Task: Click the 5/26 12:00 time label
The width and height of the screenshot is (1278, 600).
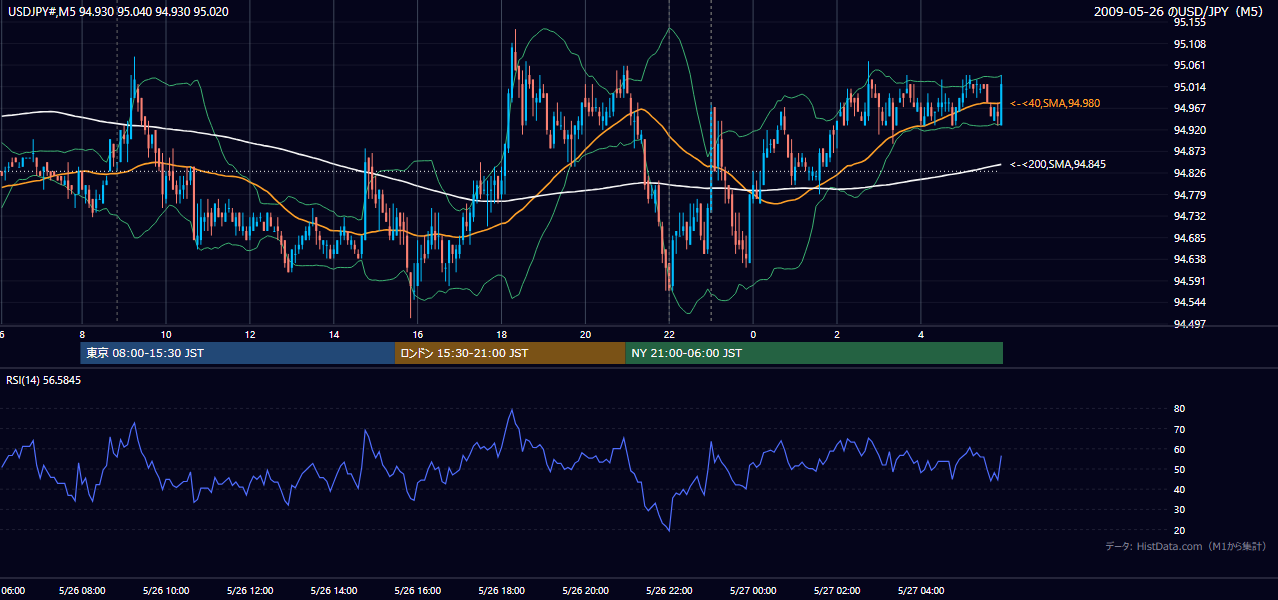Action: (250, 590)
